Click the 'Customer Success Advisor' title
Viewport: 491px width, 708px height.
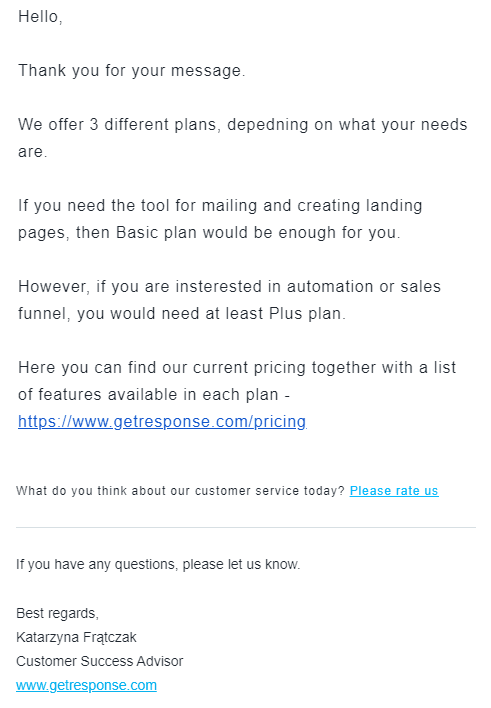100,661
